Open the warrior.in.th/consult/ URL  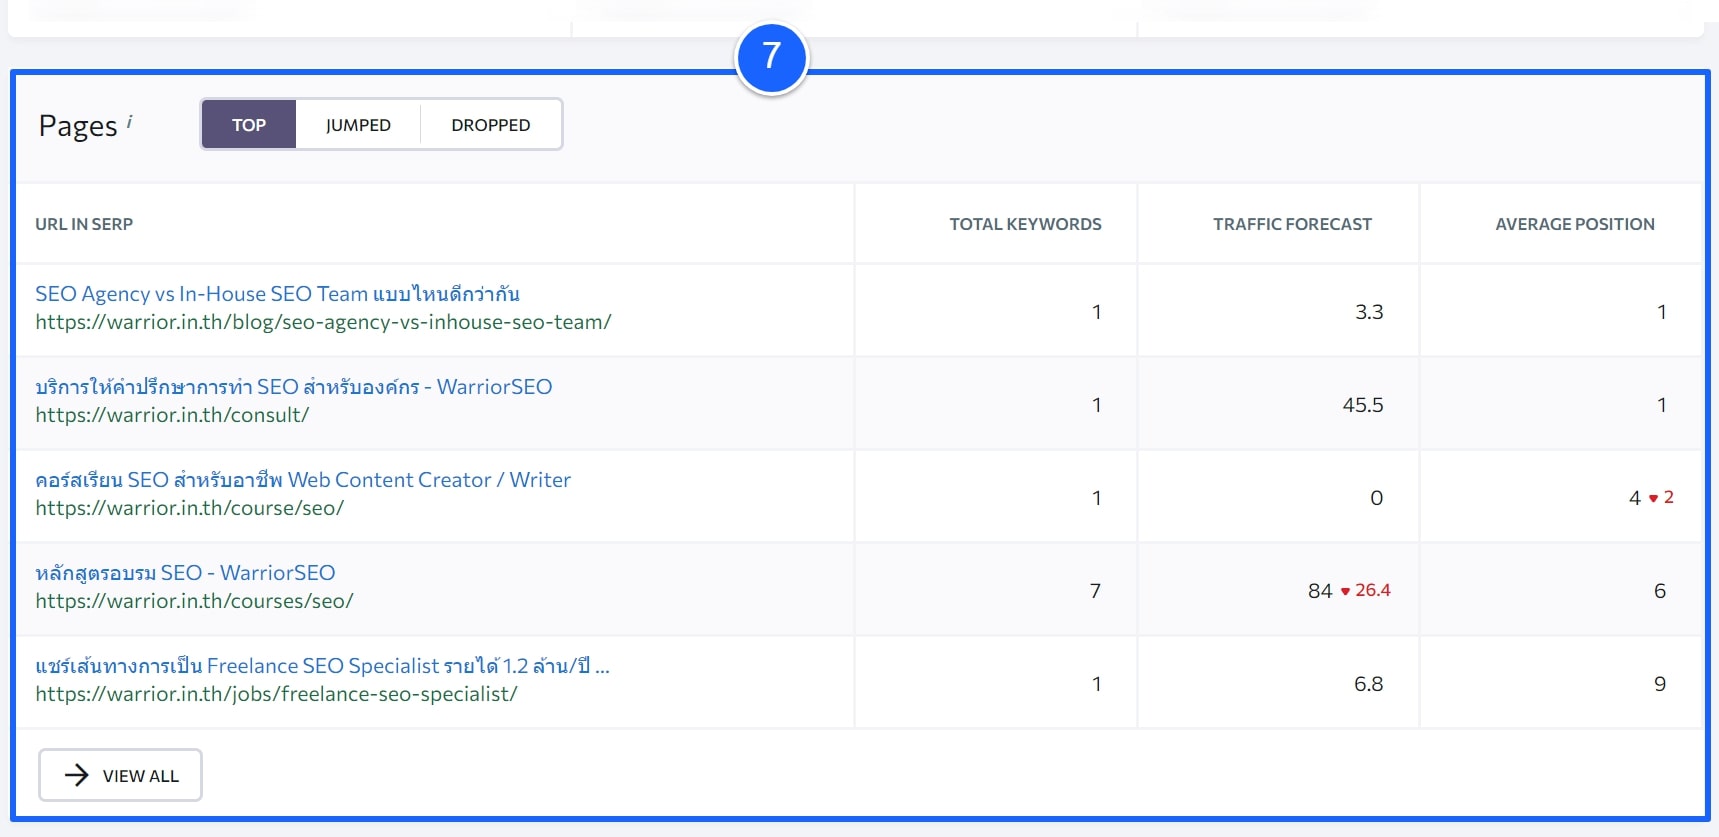(x=172, y=415)
